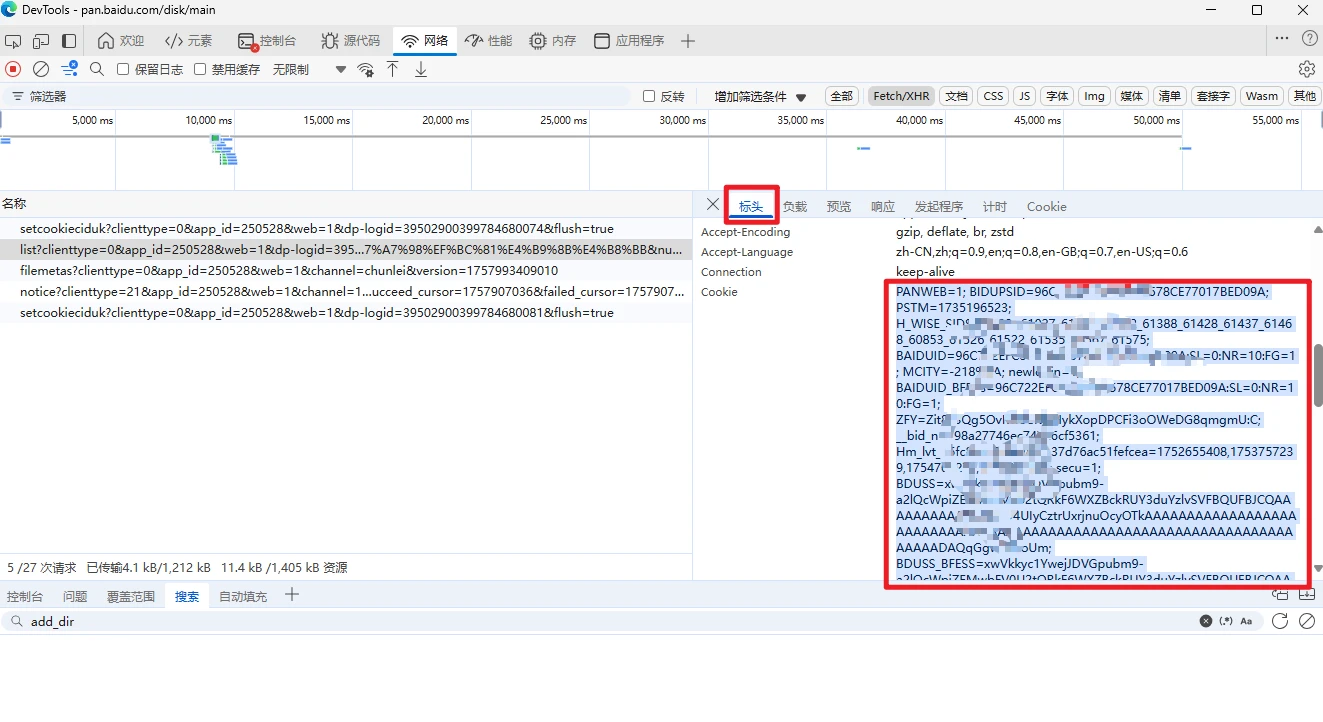Open Network panel settings gear
The image size is (1323, 722).
1306,69
